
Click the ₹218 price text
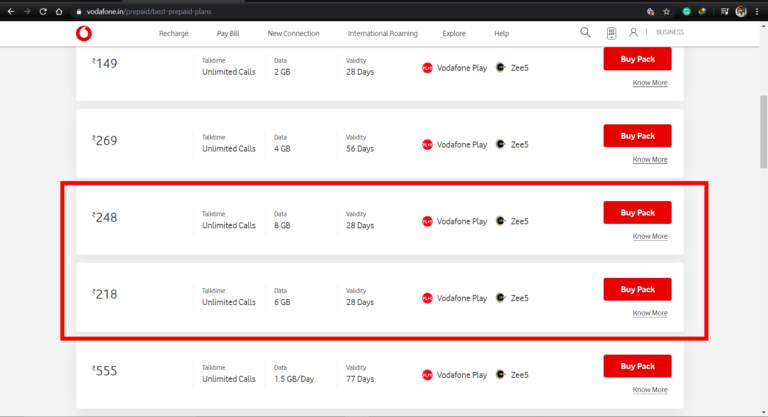click(x=104, y=294)
